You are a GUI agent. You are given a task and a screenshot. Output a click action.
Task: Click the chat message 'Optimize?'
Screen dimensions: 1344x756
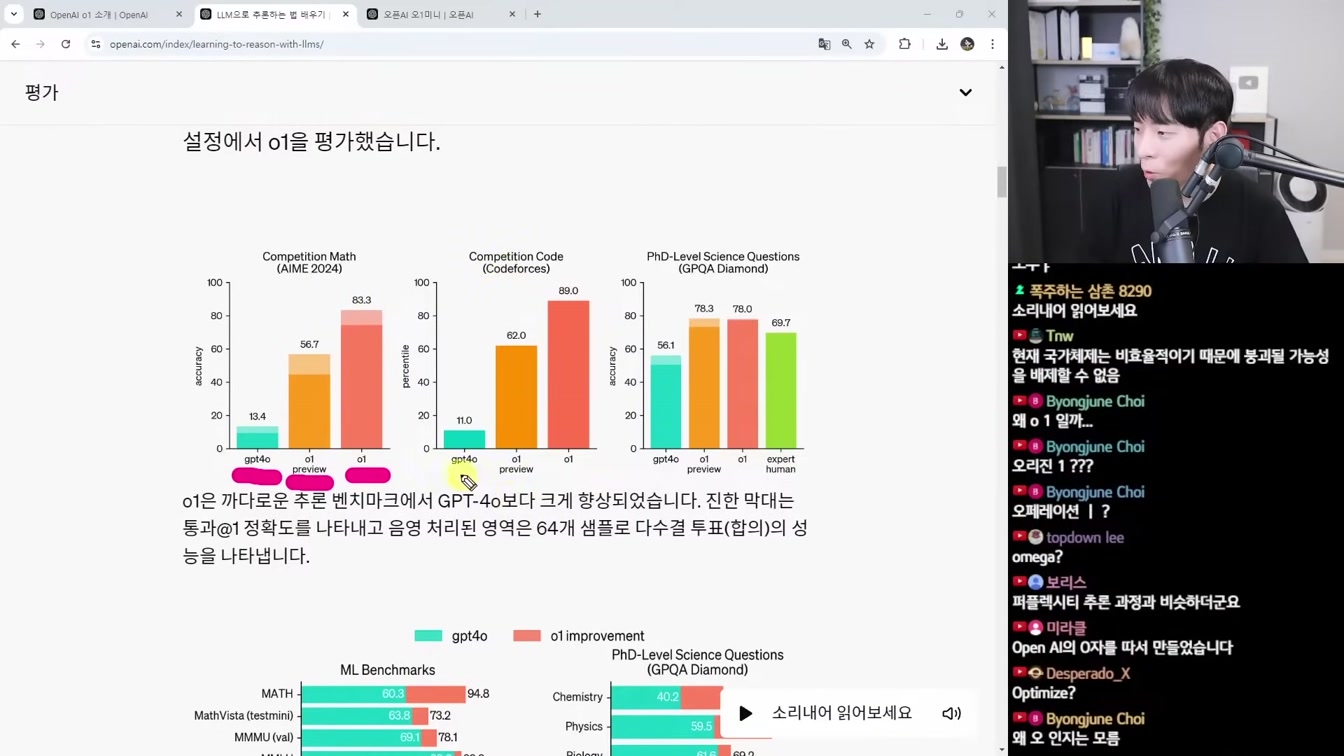[x=1043, y=693]
